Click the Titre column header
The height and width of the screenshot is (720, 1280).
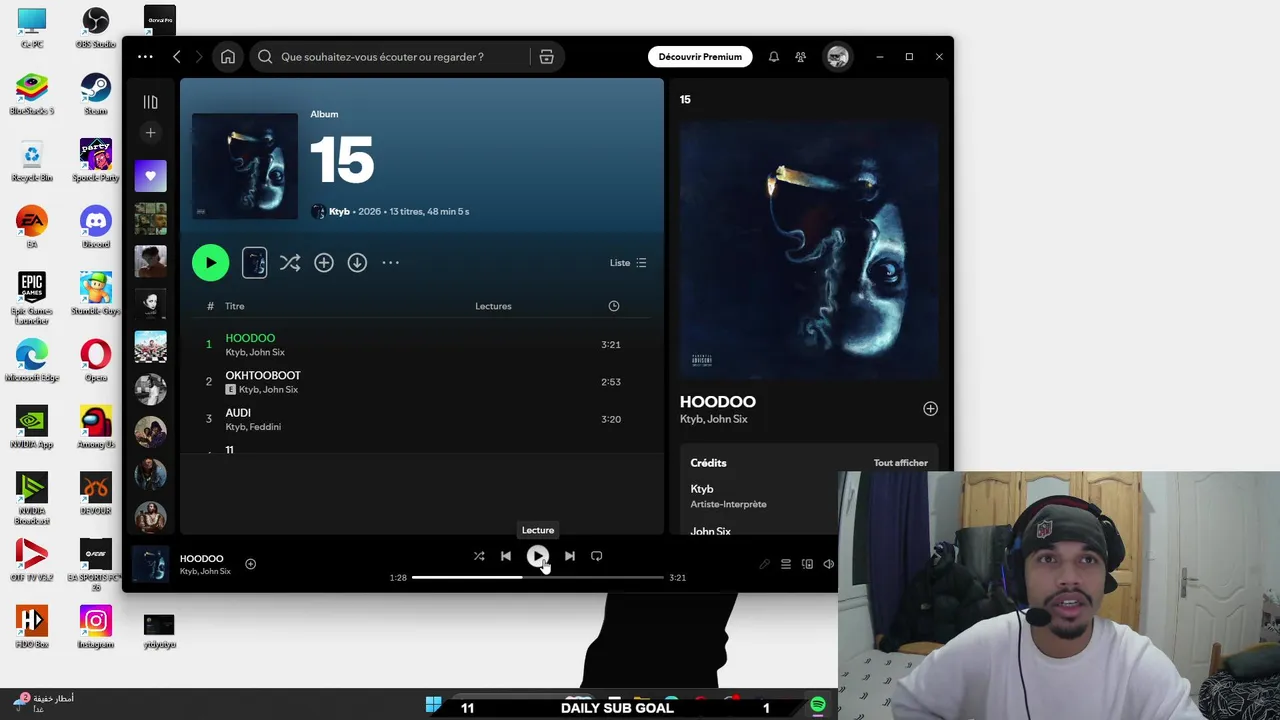pyautogui.click(x=235, y=306)
